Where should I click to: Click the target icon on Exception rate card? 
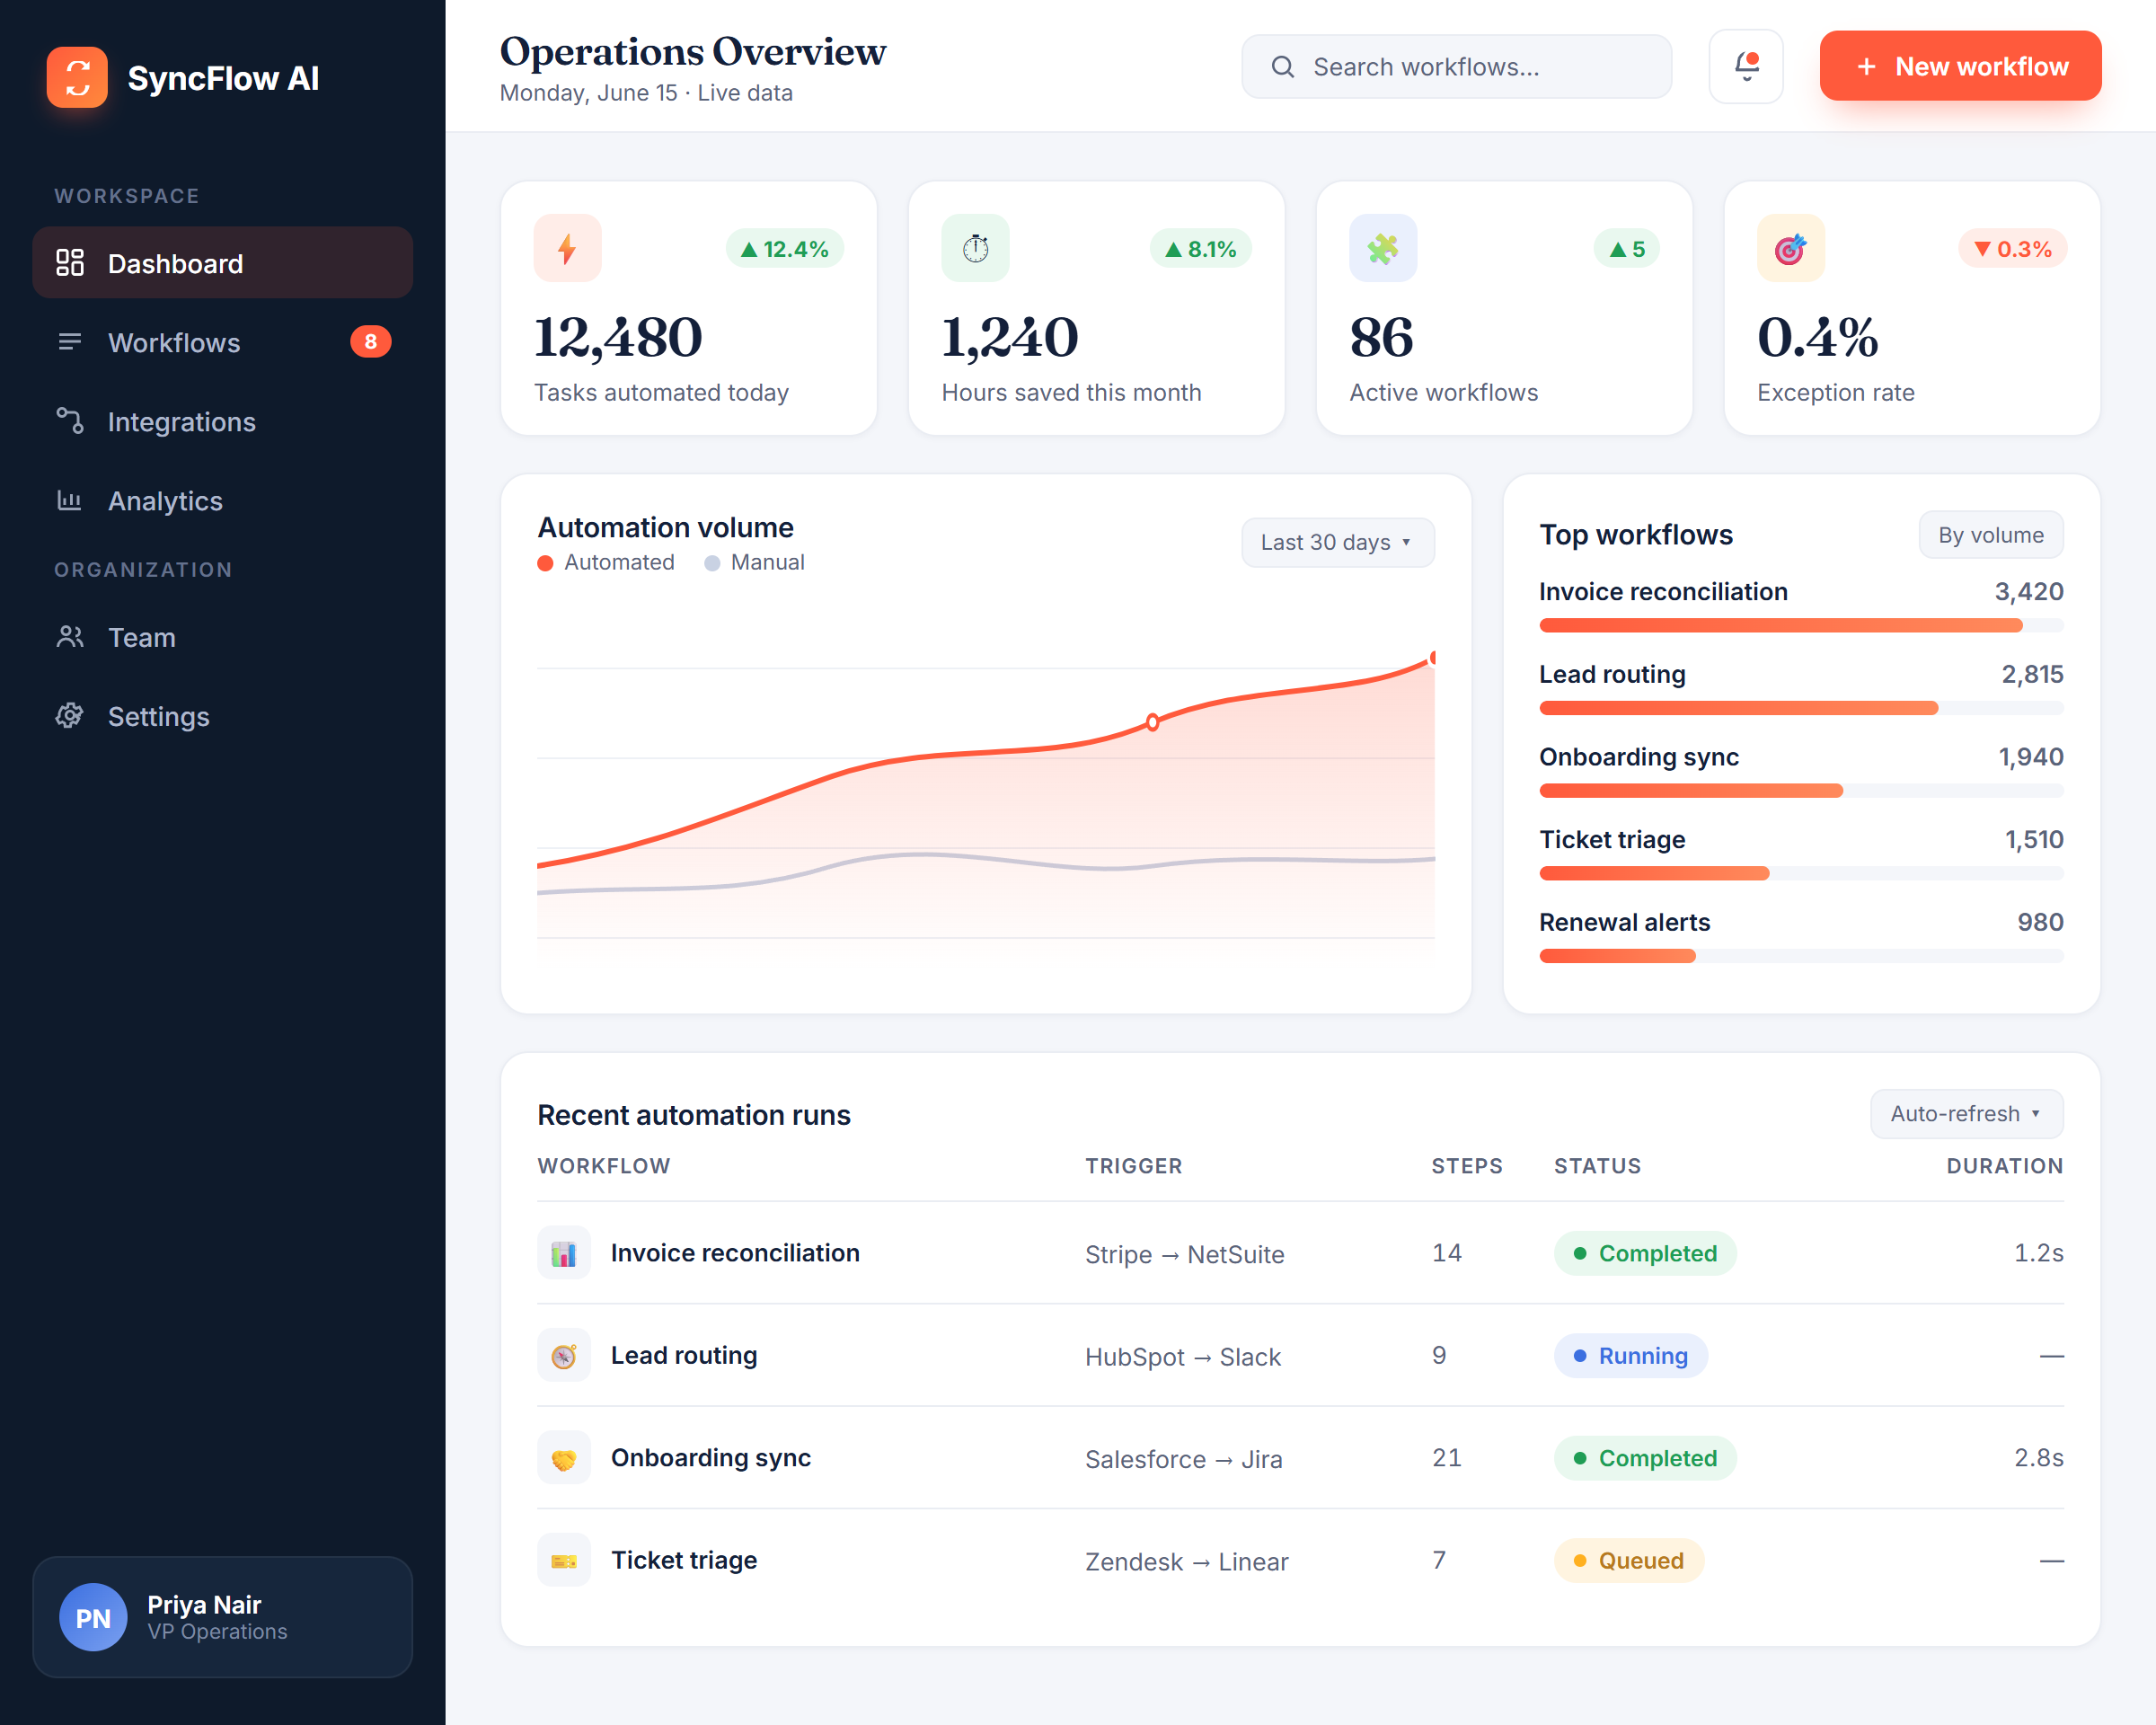pyautogui.click(x=1791, y=248)
